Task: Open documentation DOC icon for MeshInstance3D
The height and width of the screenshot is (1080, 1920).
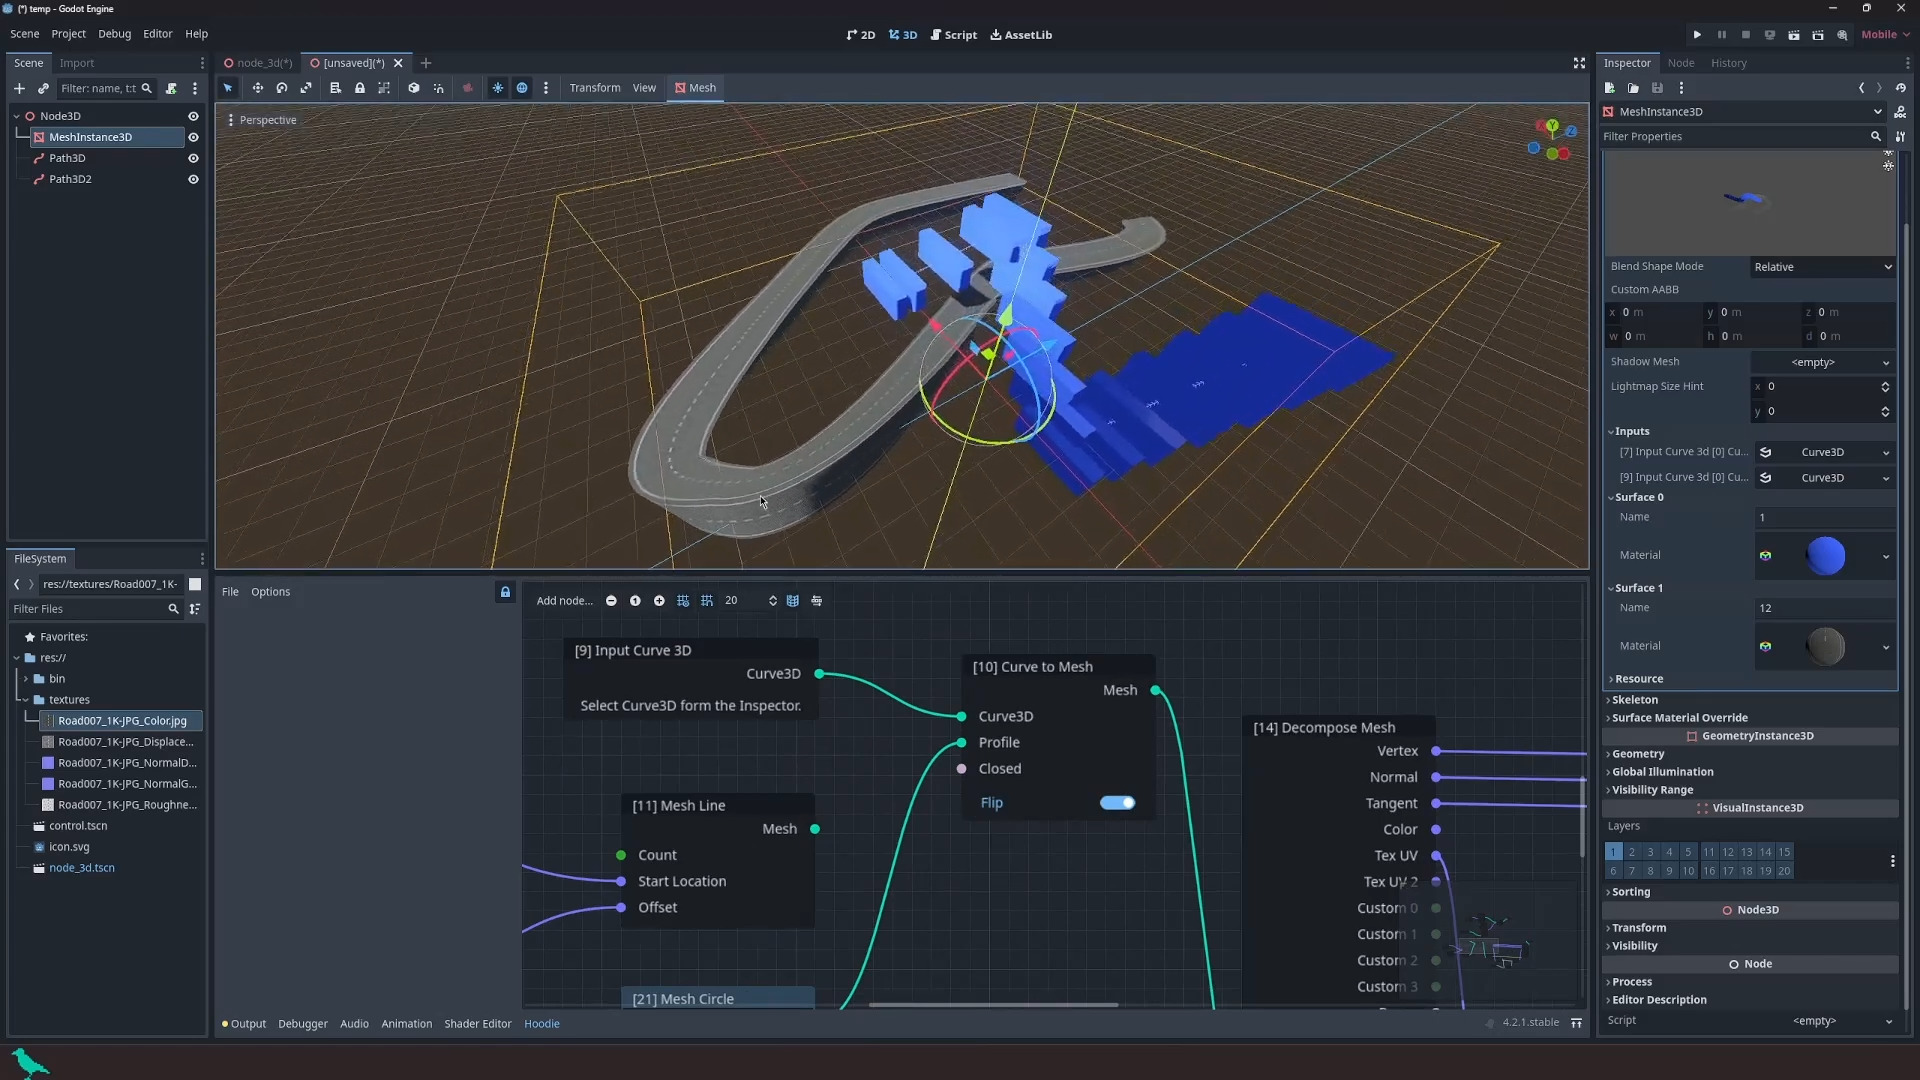Action: [1900, 112]
